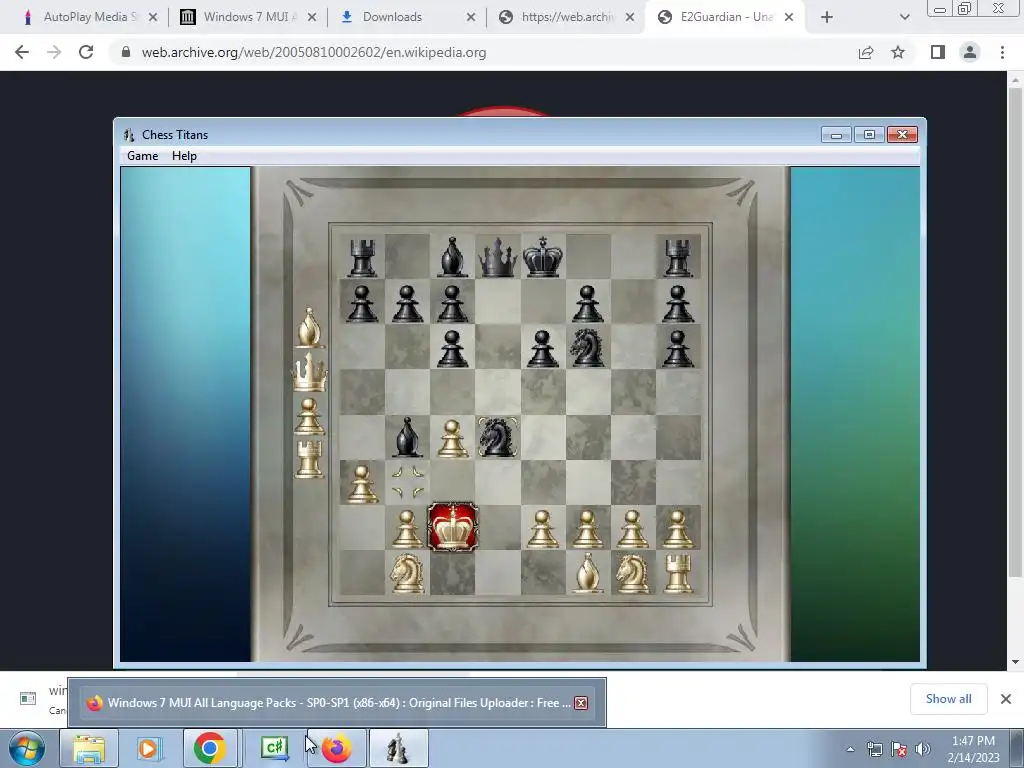1024x768 pixels.
Task: Open the Game menu in Chess Titans
Action: (142, 155)
